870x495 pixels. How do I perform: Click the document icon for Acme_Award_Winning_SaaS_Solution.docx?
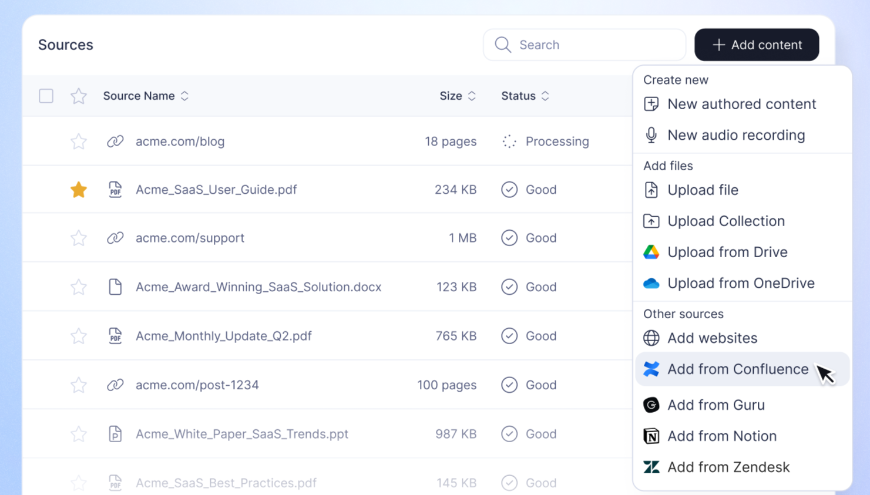115,287
